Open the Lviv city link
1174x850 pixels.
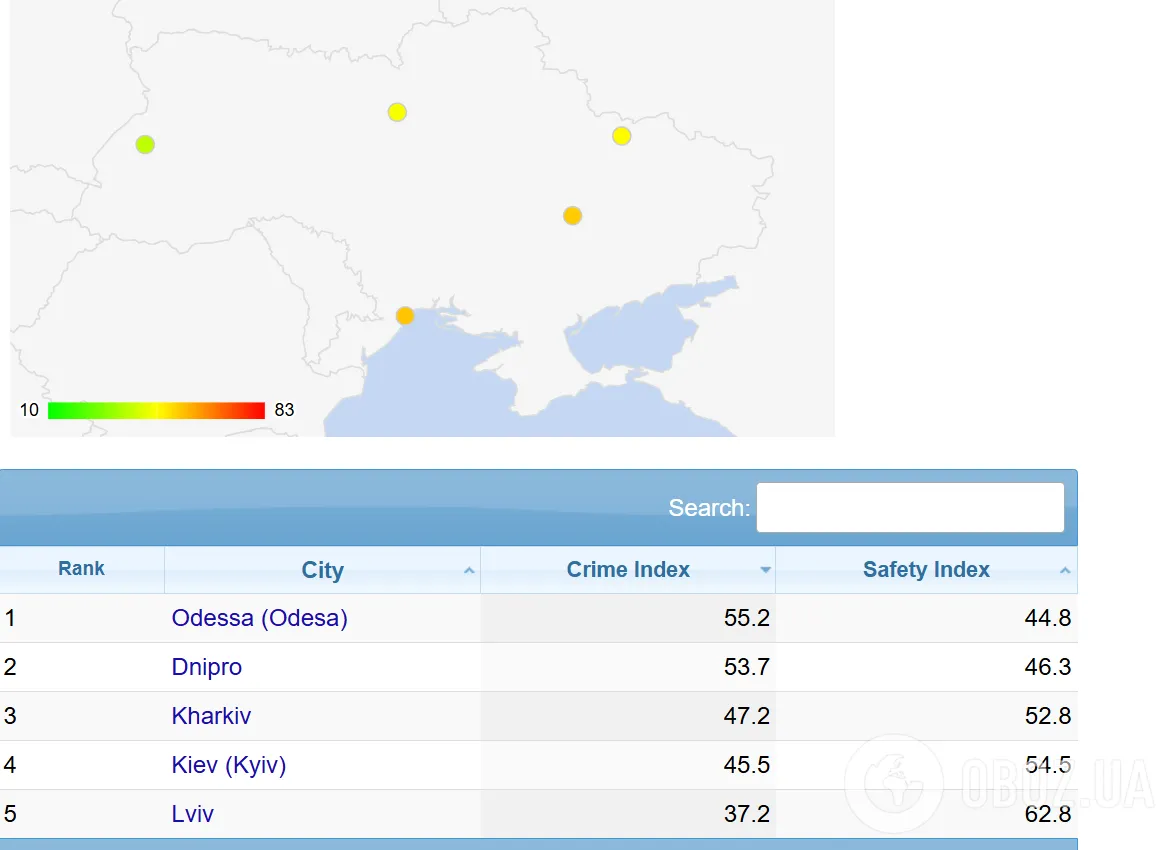[192, 814]
